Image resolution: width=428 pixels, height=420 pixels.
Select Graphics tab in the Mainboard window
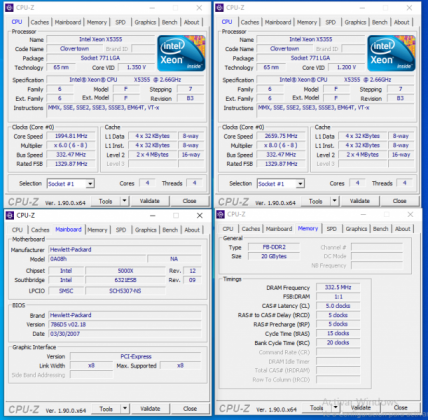pyautogui.click(x=146, y=230)
